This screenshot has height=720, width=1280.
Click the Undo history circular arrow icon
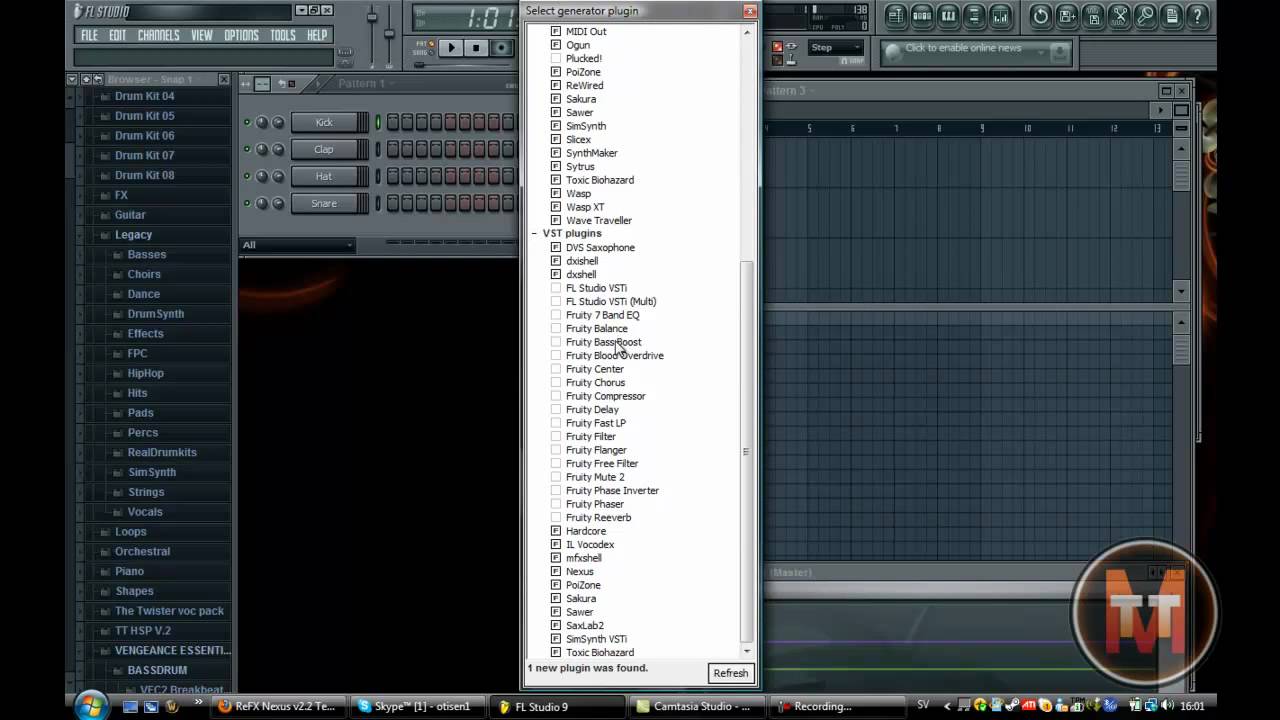pyautogui.click(x=1041, y=16)
